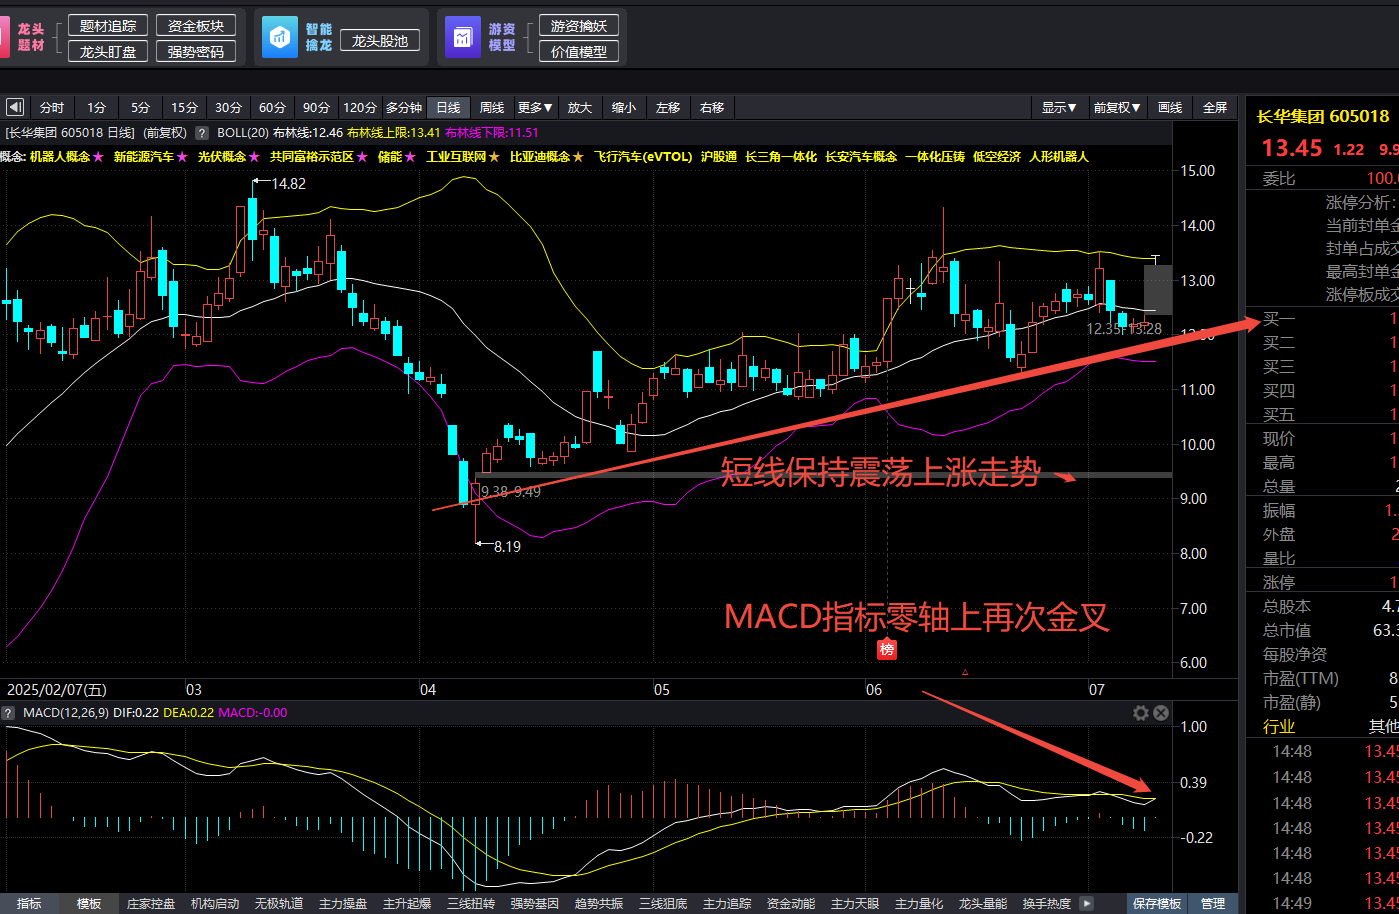The image size is (1399, 914).
Task: Select the 5分 period
Action: point(140,108)
